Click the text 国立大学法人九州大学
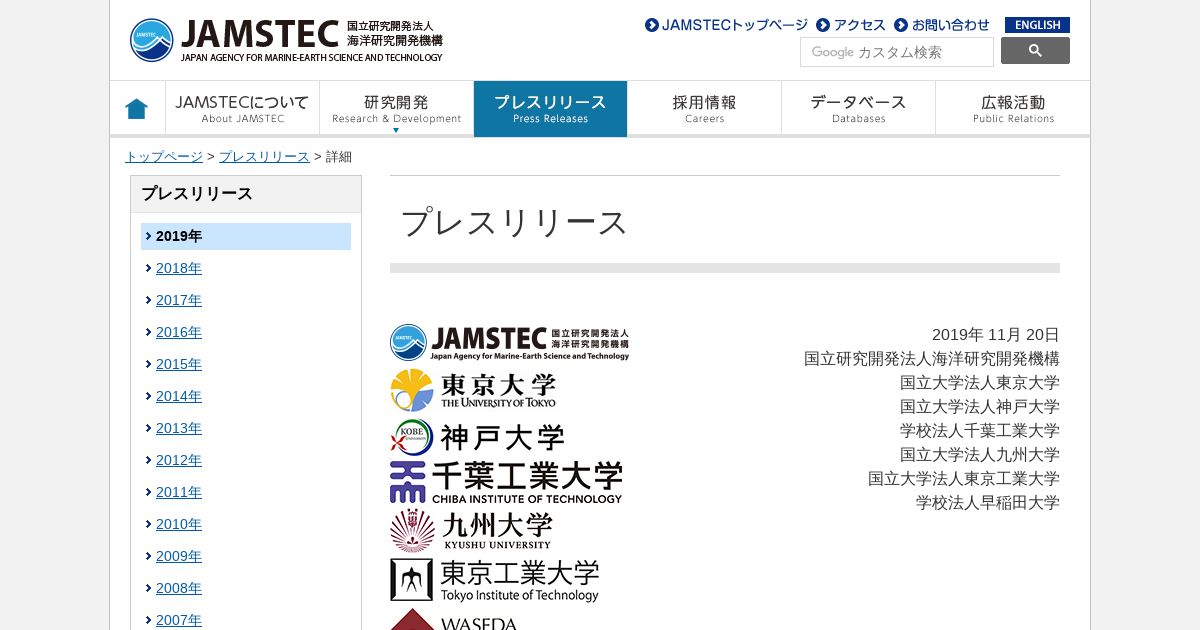Image resolution: width=1200 pixels, height=630 pixels. [980, 455]
